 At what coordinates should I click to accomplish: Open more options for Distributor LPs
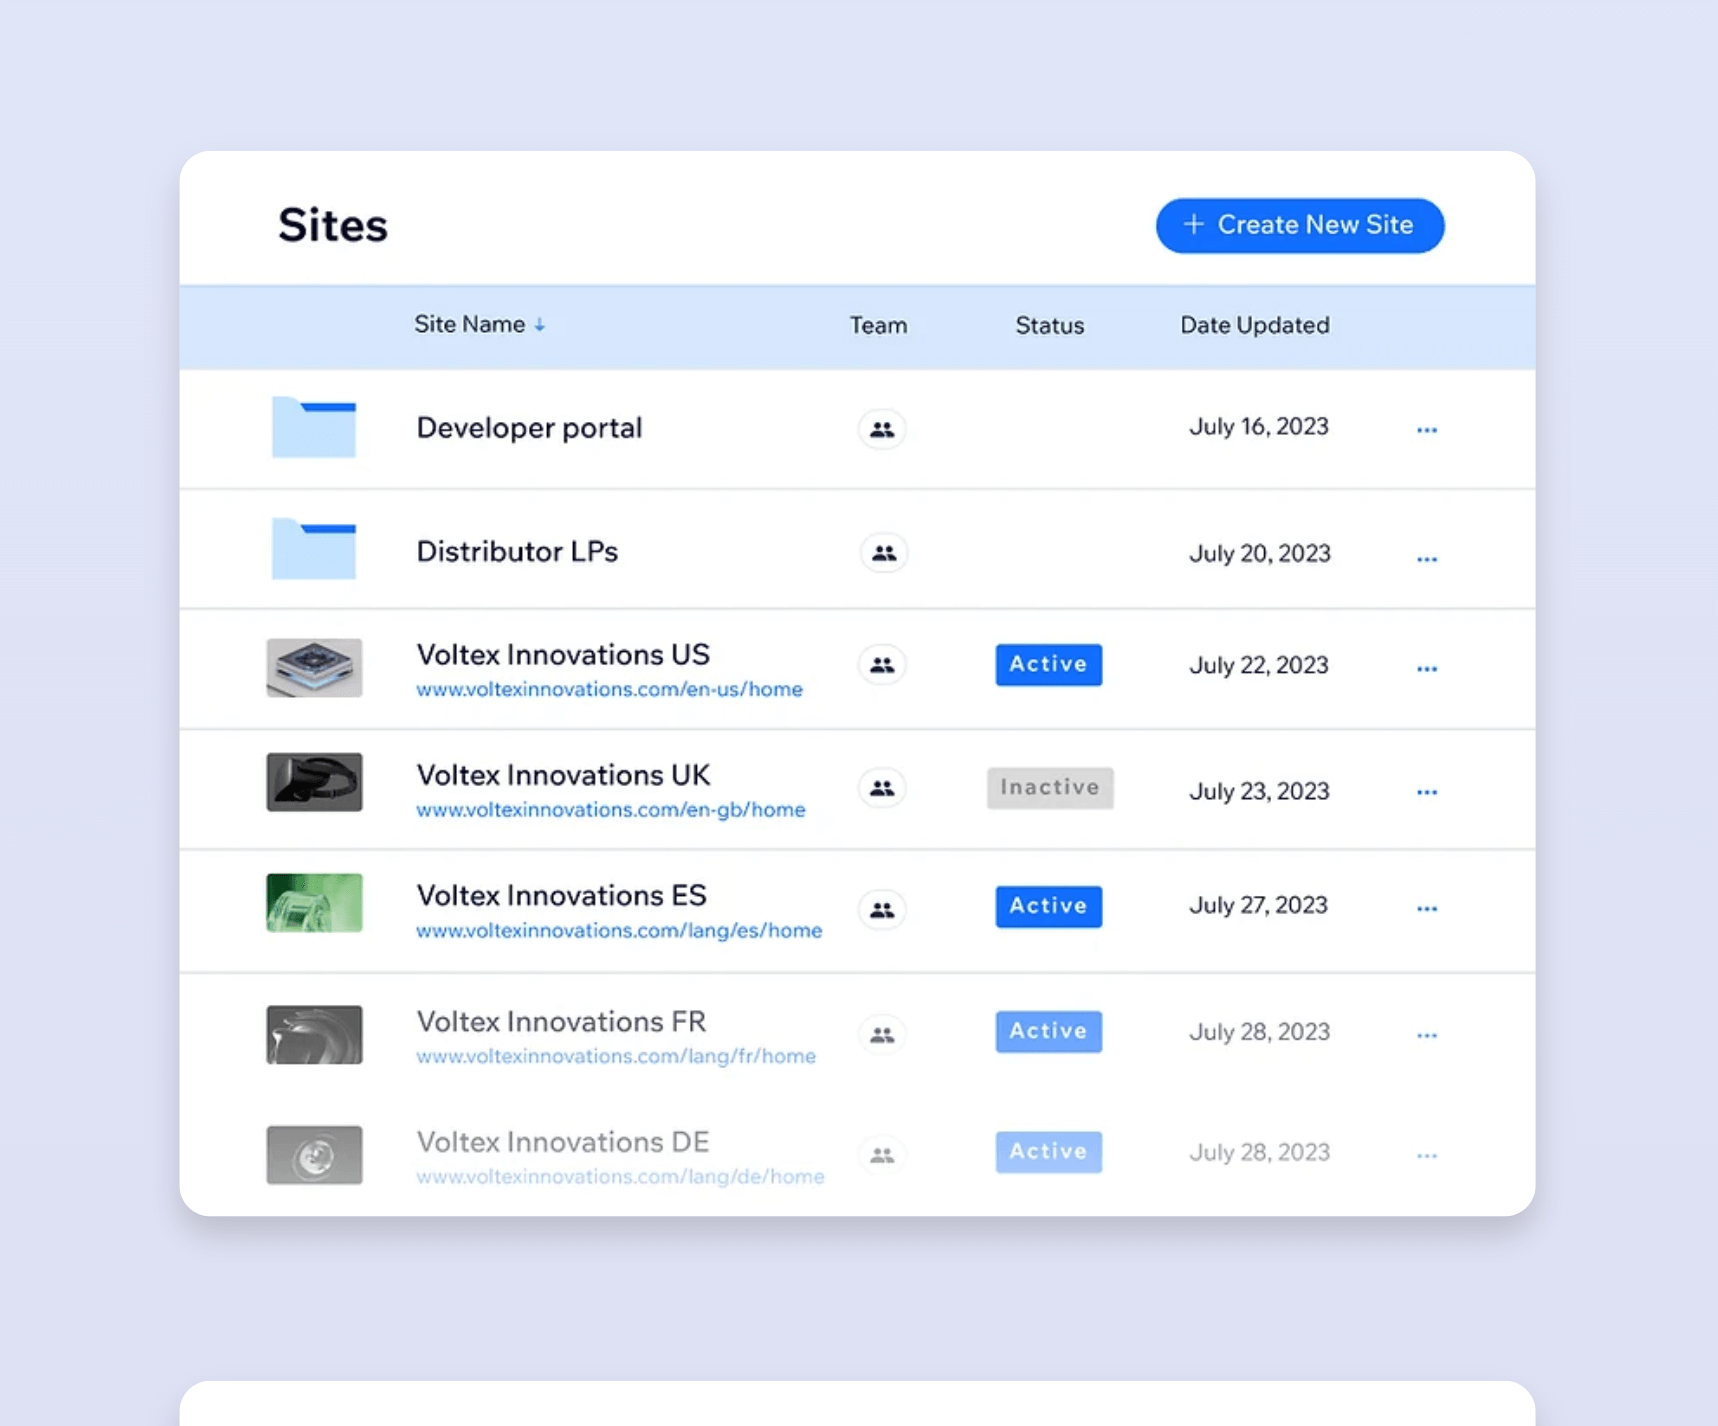coord(1426,558)
